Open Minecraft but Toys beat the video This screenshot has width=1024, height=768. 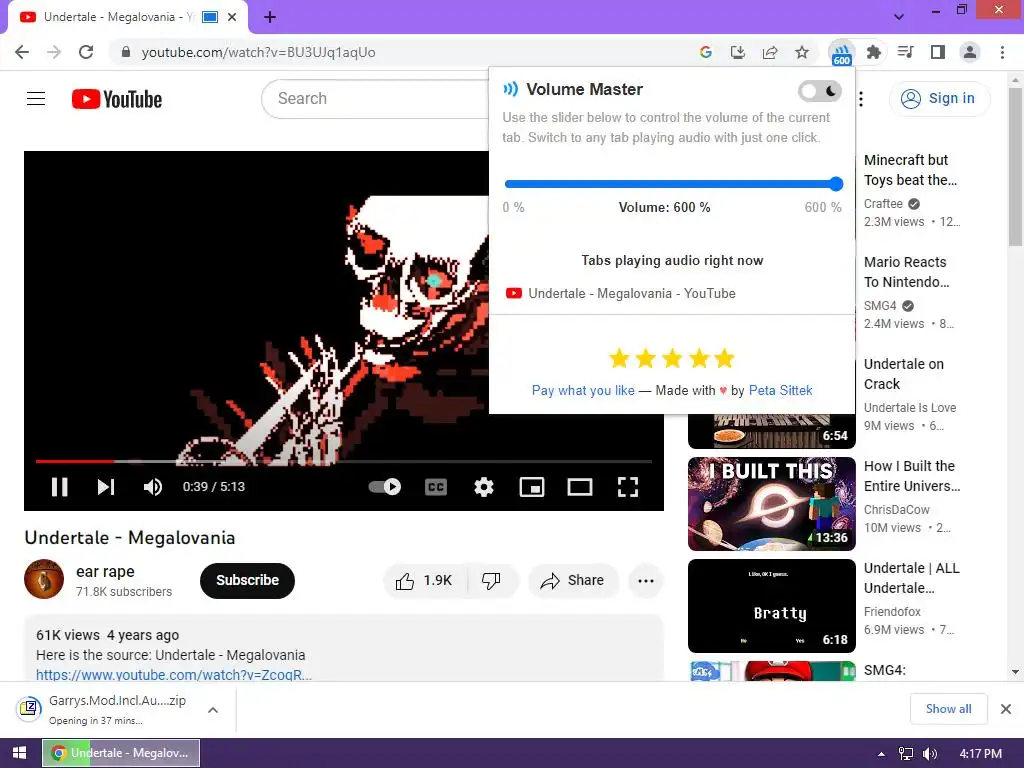pyautogui.click(x=910, y=170)
